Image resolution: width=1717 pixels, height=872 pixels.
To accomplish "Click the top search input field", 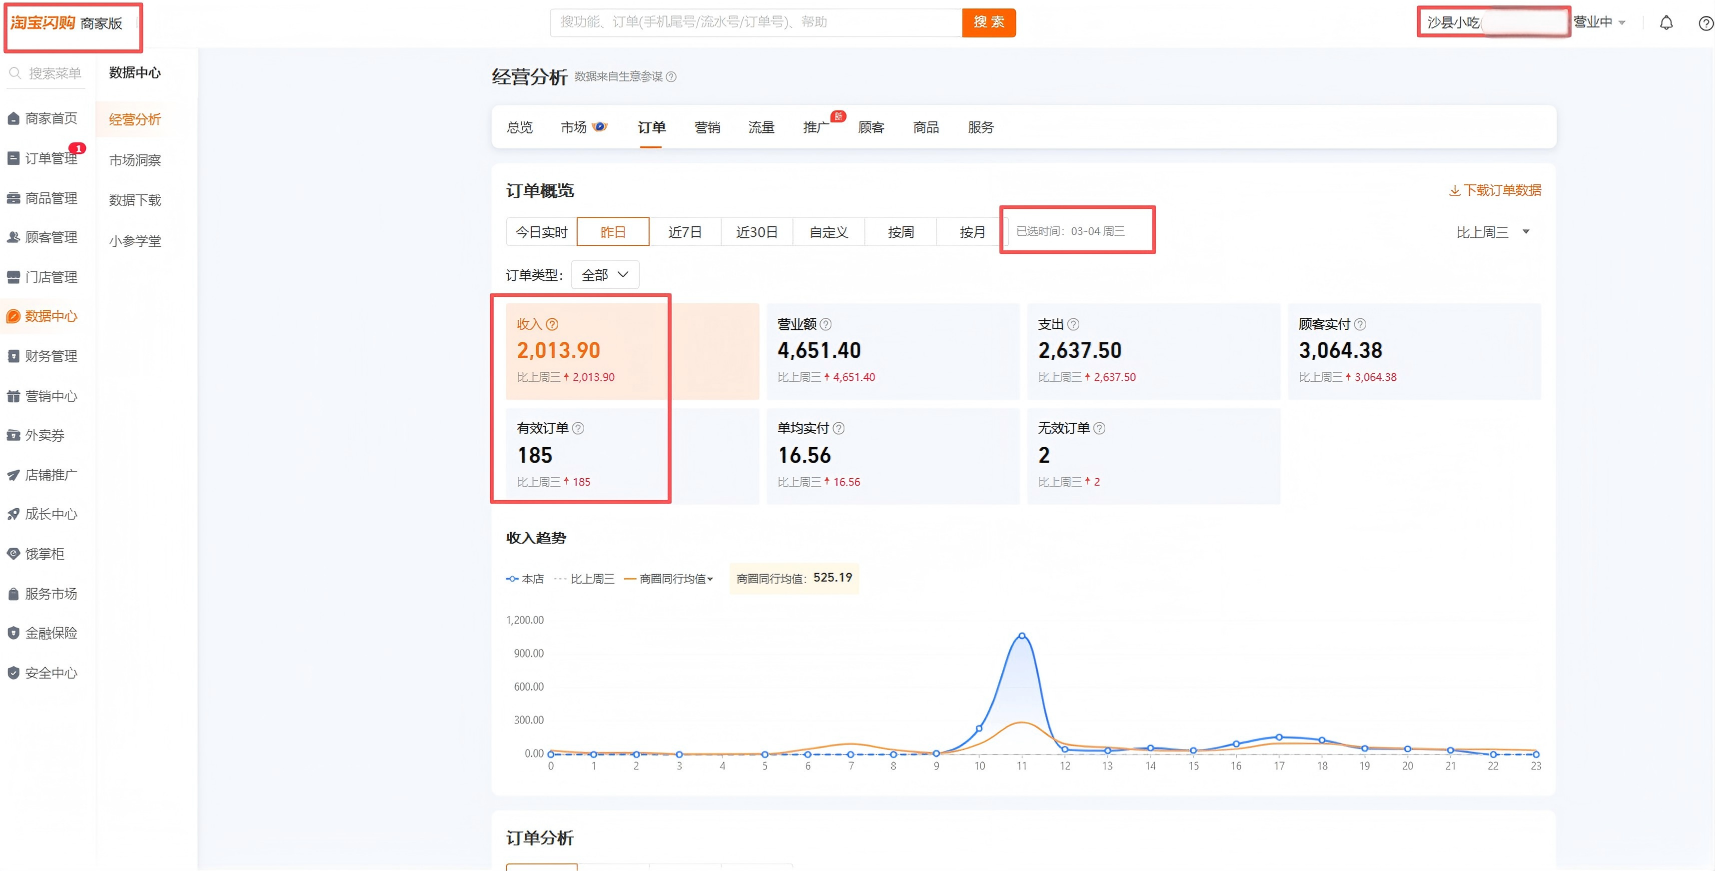I will coord(755,22).
